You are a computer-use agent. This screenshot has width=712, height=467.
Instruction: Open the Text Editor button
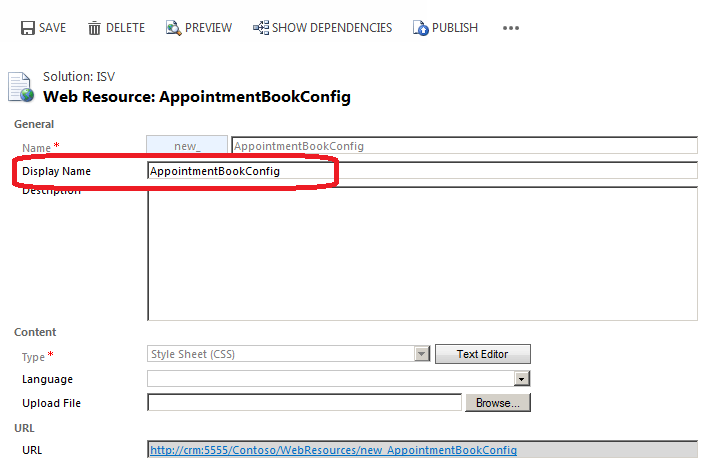[483, 354]
